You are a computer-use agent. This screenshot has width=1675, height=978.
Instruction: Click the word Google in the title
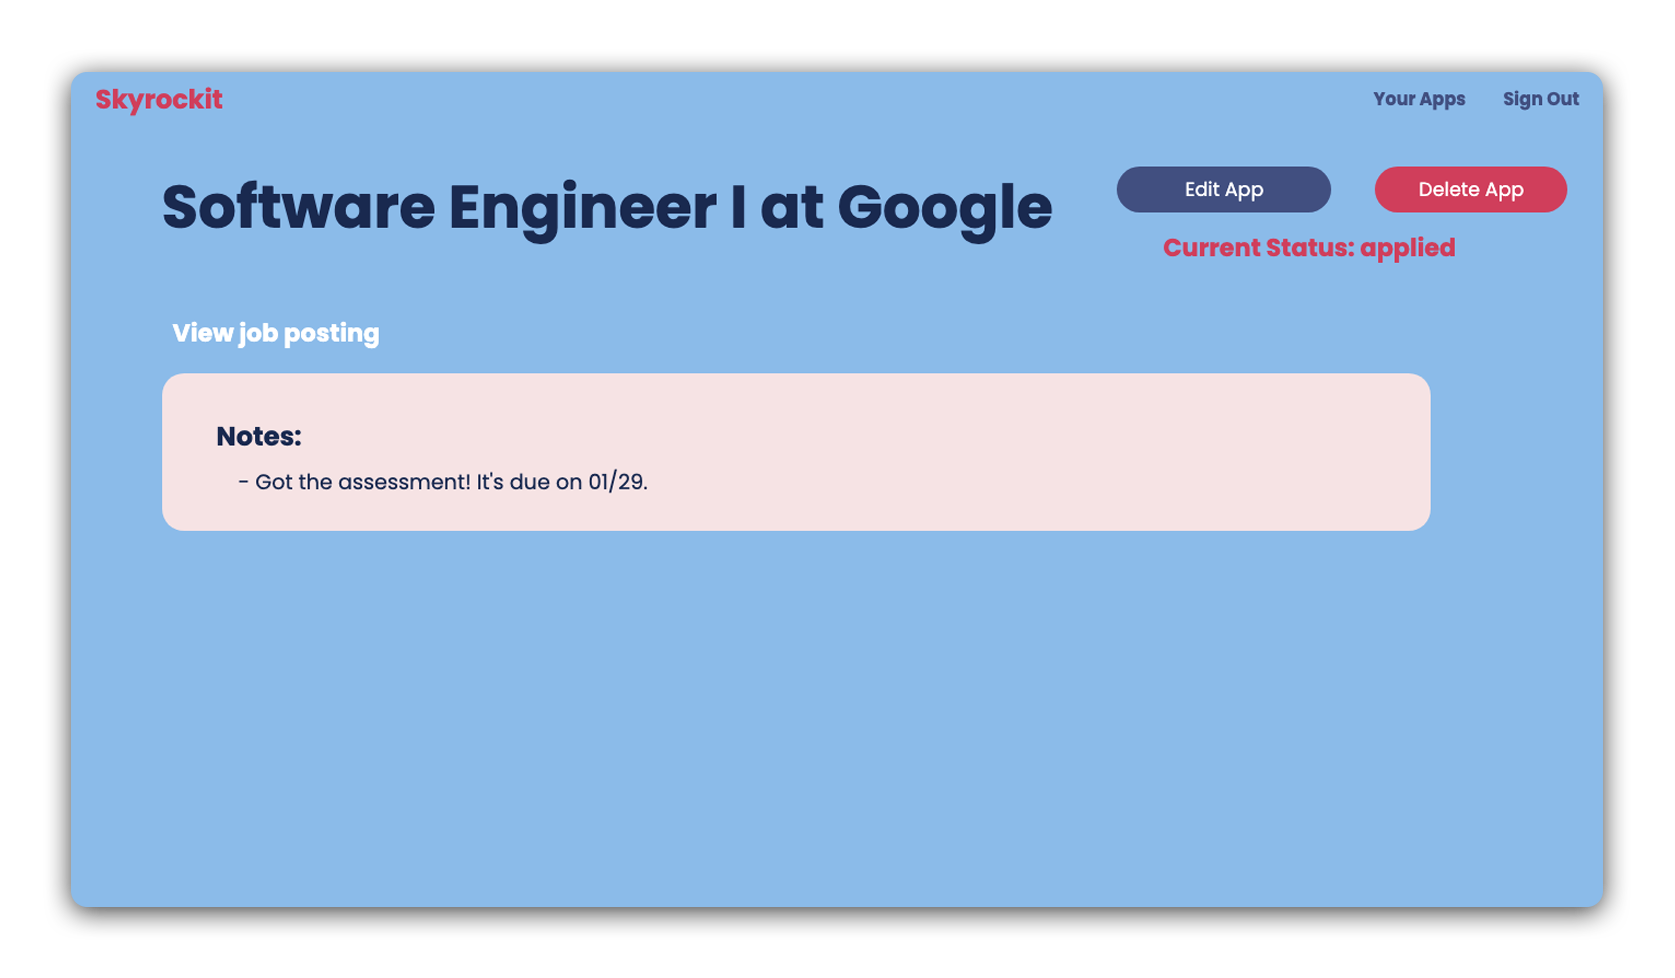944,207
